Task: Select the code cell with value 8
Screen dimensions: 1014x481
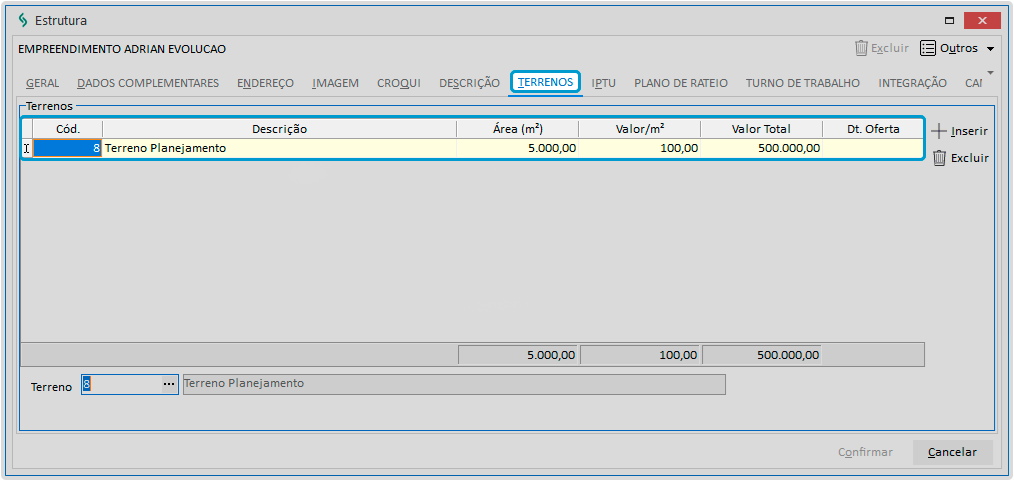Action: click(x=68, y=149)
